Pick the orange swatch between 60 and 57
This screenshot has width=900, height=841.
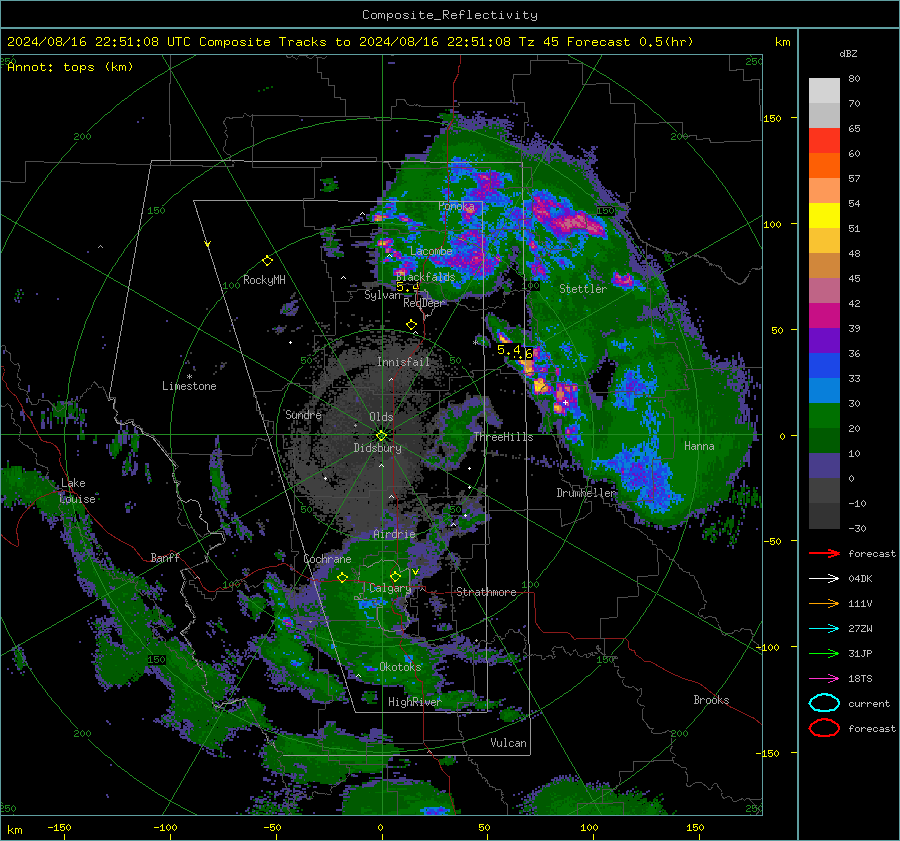(x=824, y=166)
